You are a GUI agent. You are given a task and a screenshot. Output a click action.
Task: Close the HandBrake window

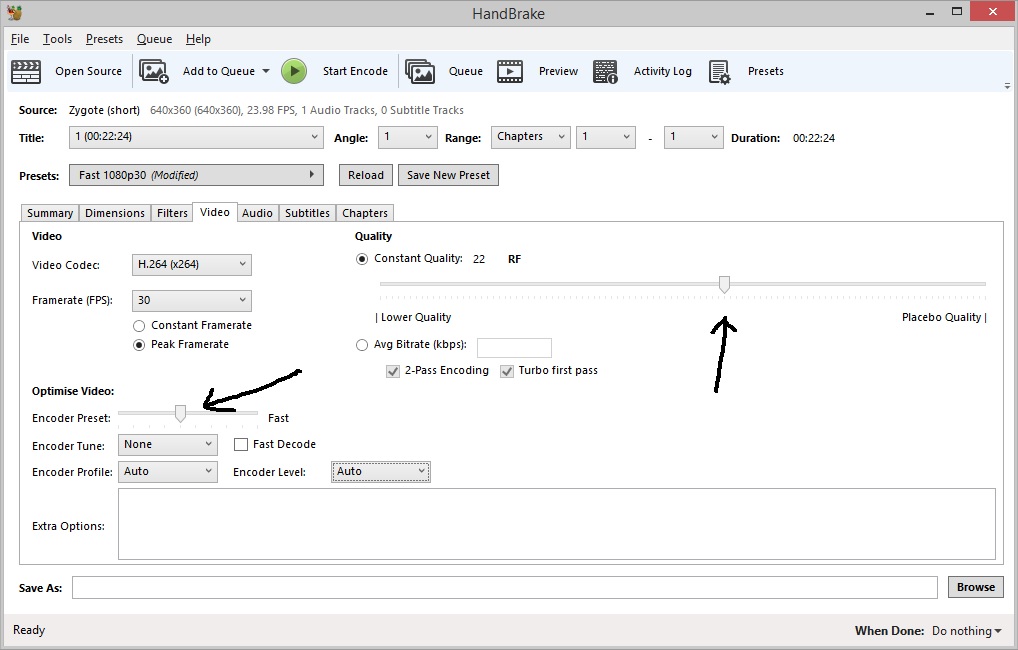993,12
